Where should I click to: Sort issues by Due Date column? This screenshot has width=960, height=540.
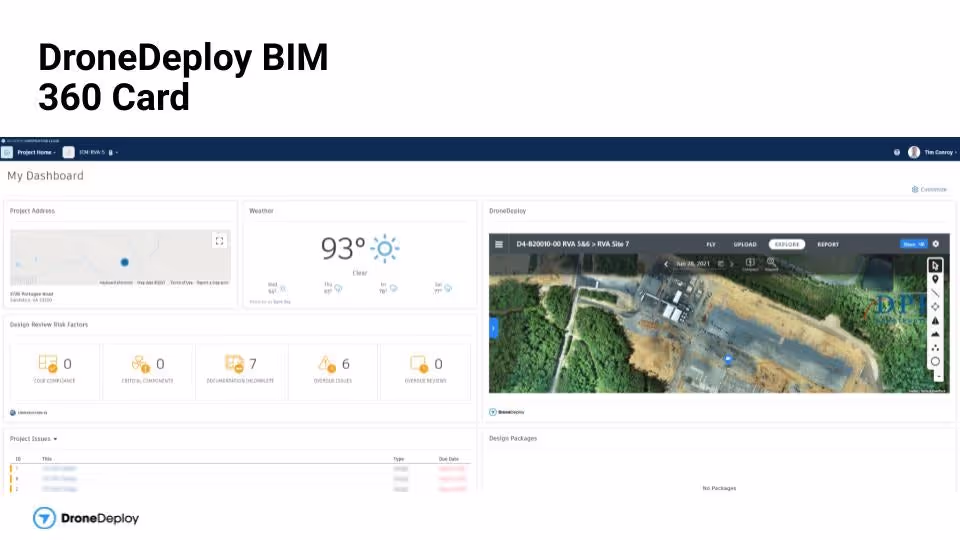pos(449,459)
